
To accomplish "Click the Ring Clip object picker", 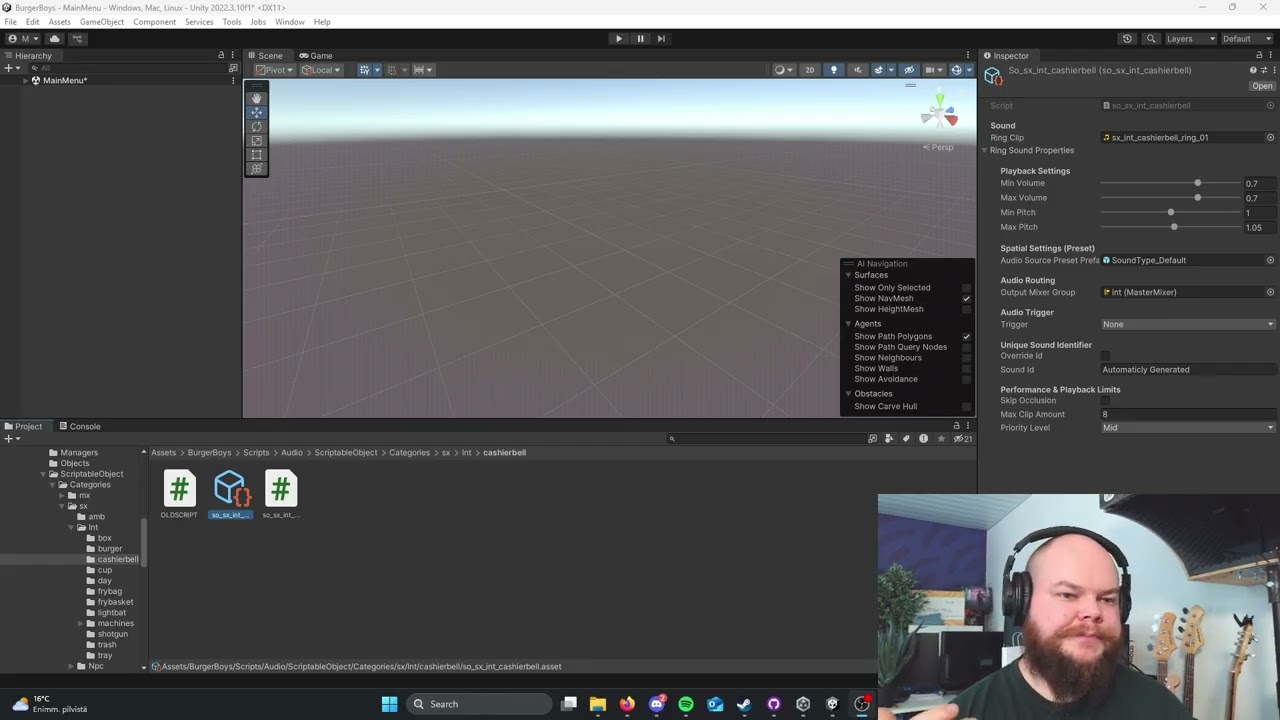I will tap(1270, 138).
